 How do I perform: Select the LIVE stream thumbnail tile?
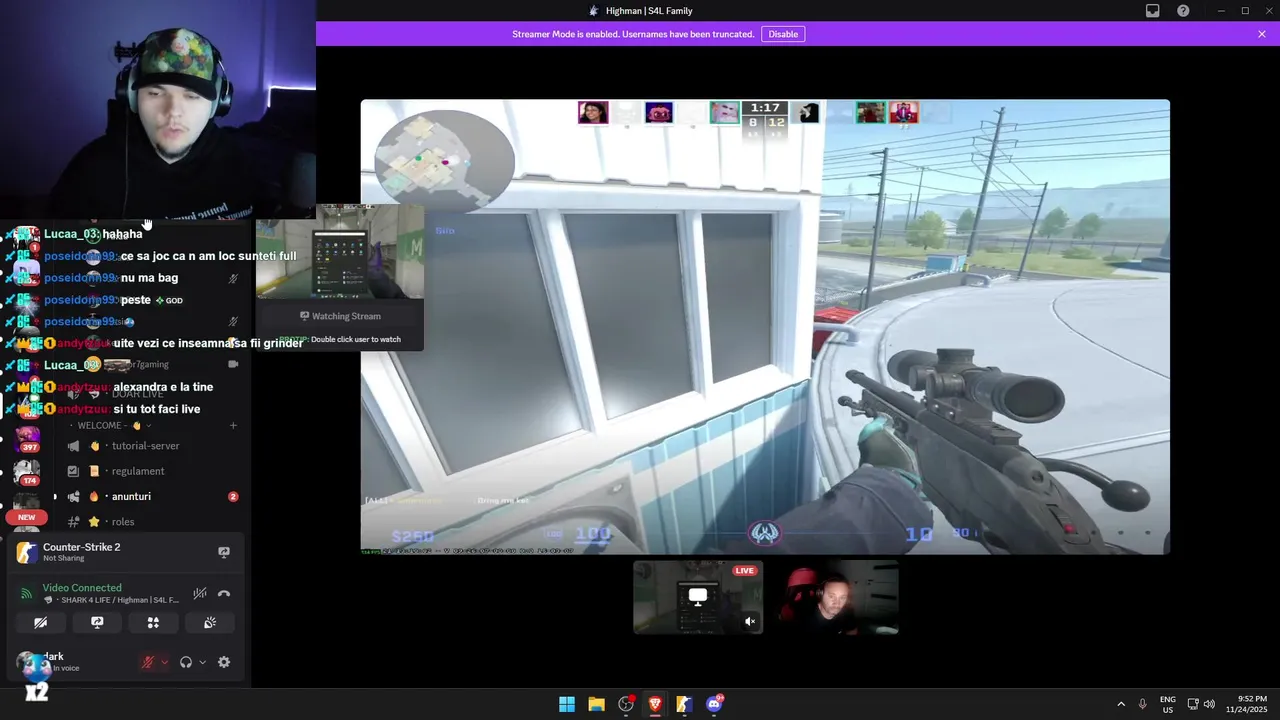click(698, 597)
